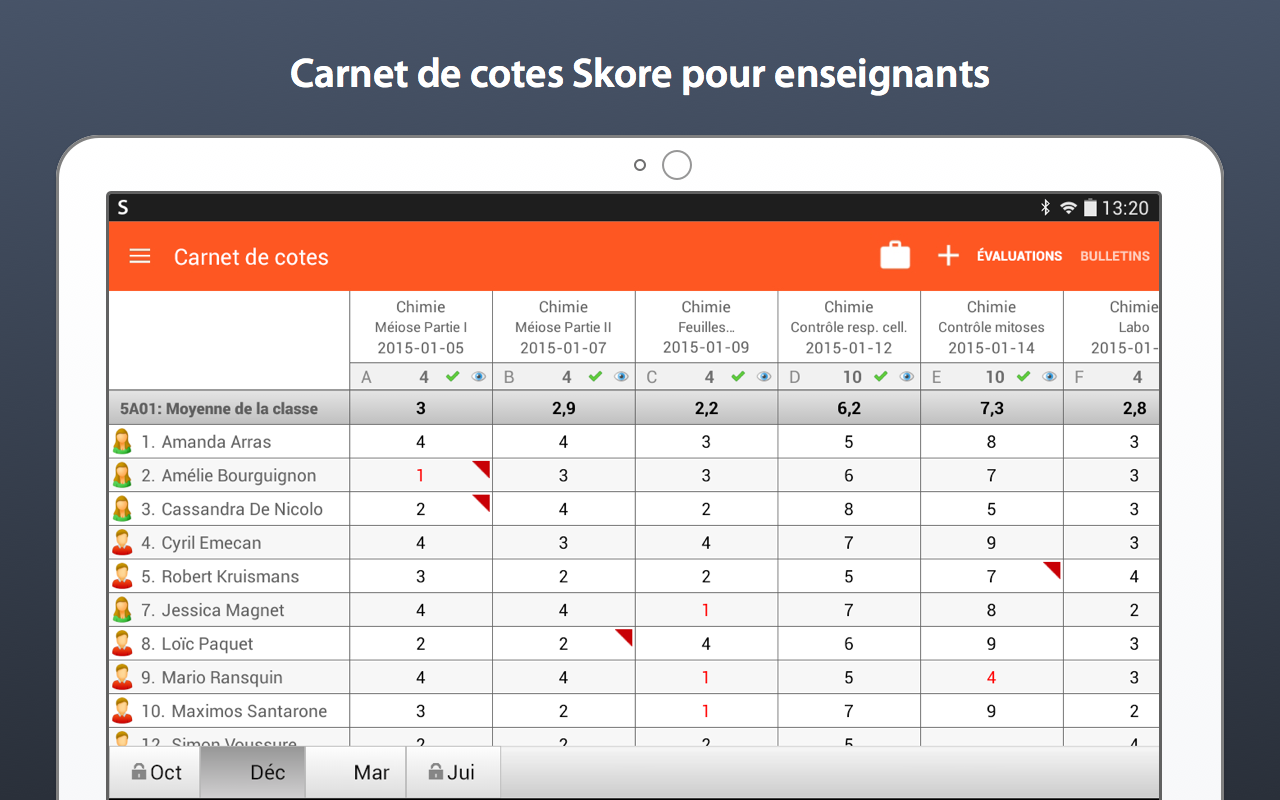The image size is (1280, 800).
Task: Click the lock icon on the Oct tab
Action: (x=139, y=771)
